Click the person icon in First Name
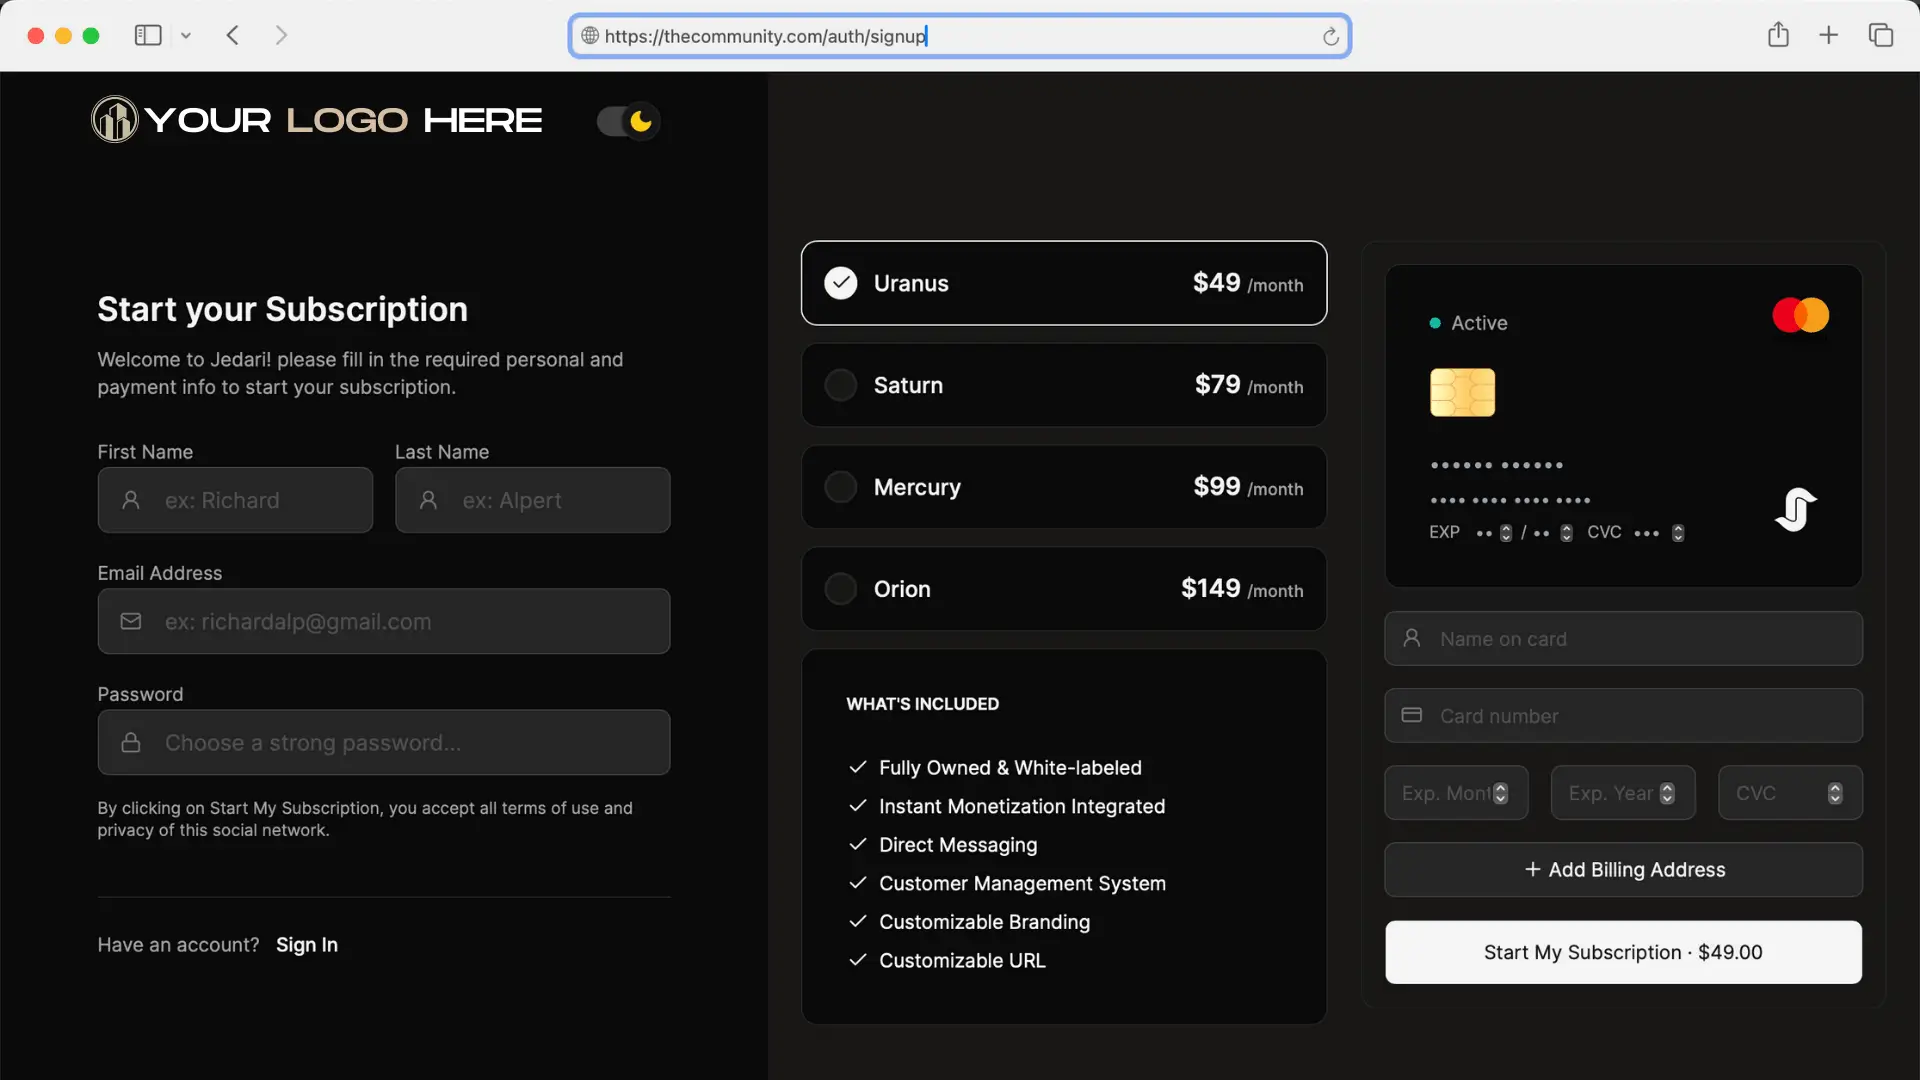1920x1080 pixels. pos(131,500)
